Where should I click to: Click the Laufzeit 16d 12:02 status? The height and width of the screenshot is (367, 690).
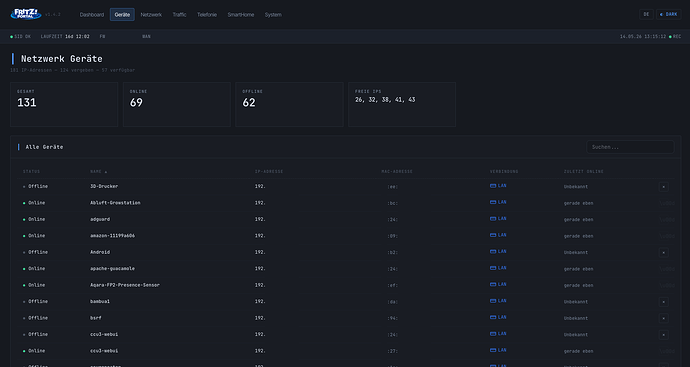pyautogui.click(x=65, y=37)
